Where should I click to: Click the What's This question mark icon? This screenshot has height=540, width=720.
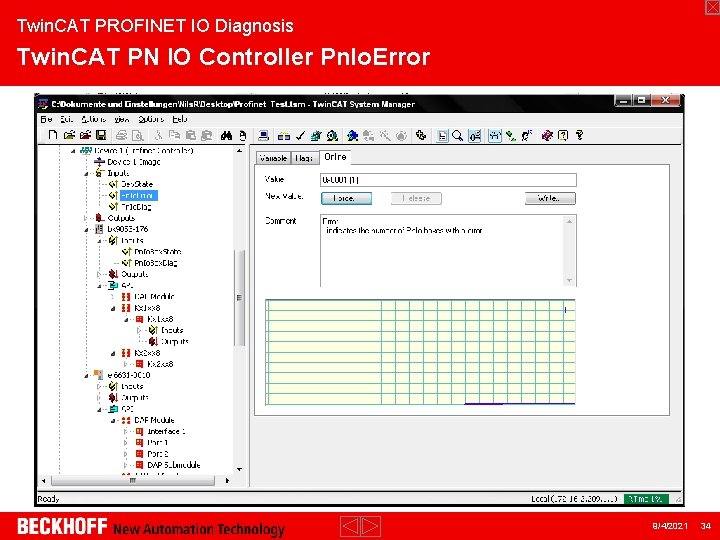pos(579,135)
